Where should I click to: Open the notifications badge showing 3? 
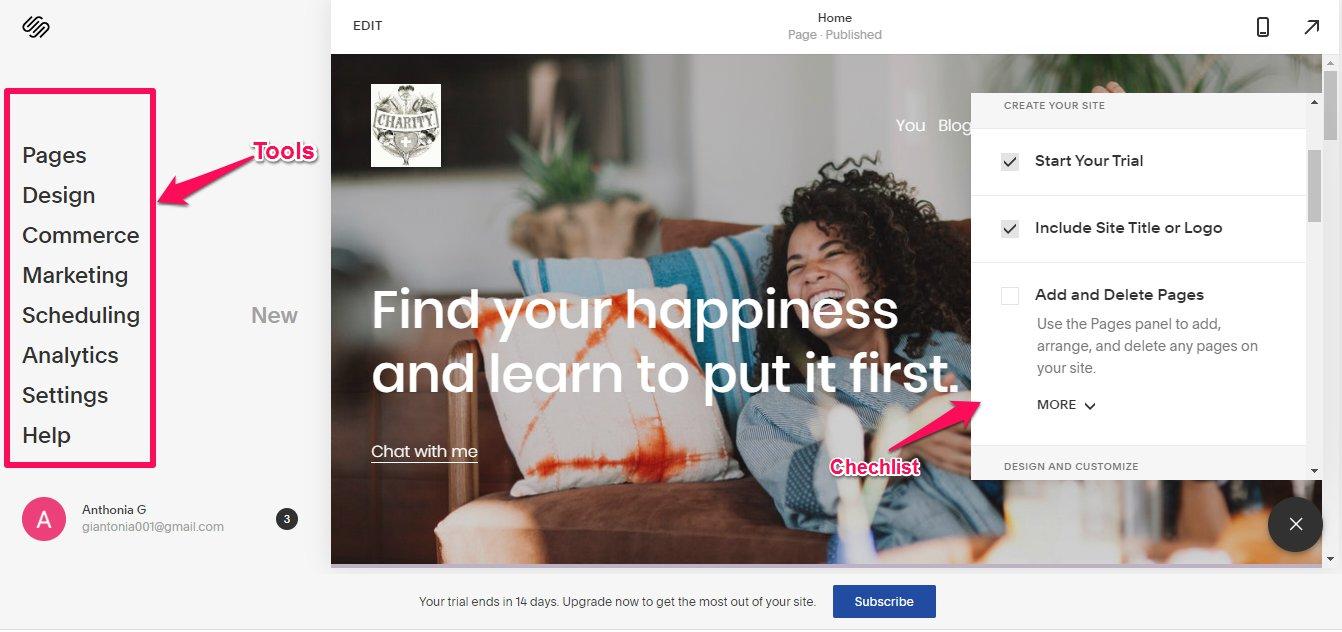coord(287,519)
